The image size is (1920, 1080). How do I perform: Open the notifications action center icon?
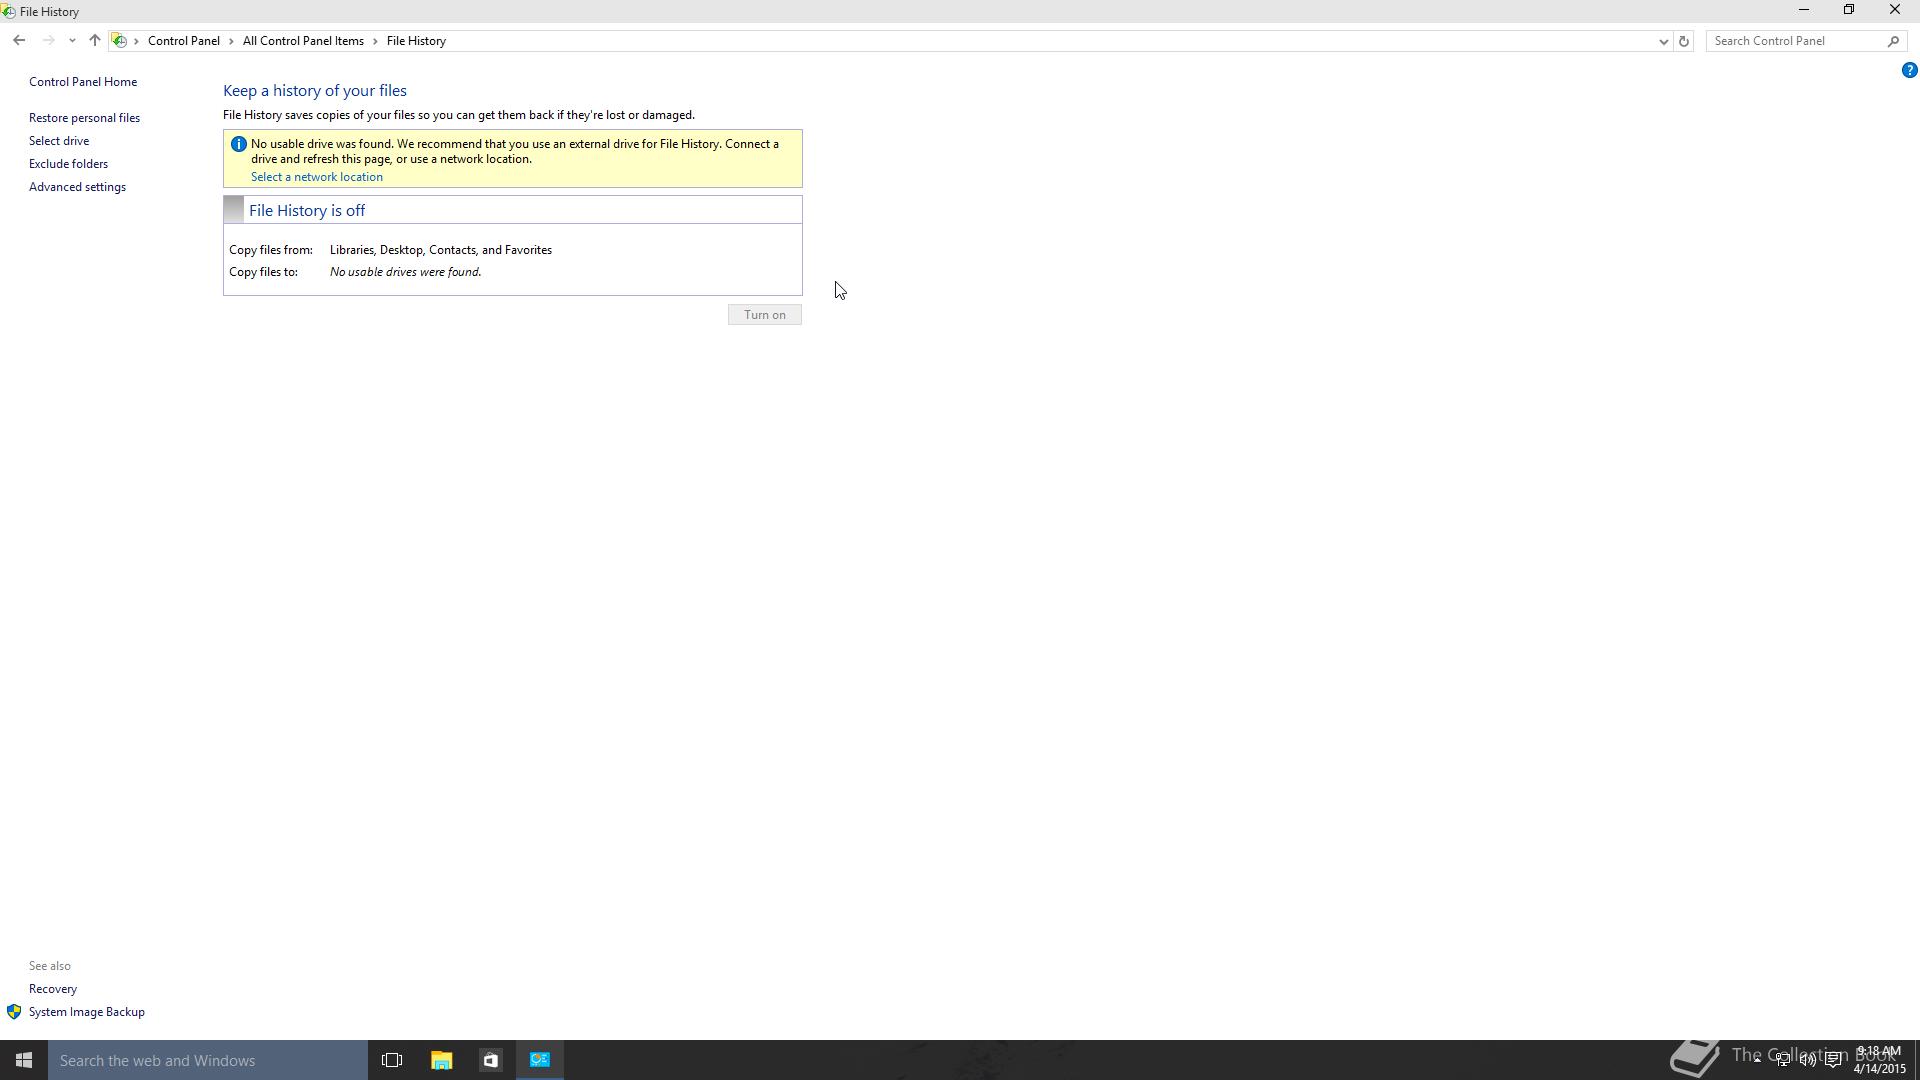(x=1834, y=1060)
